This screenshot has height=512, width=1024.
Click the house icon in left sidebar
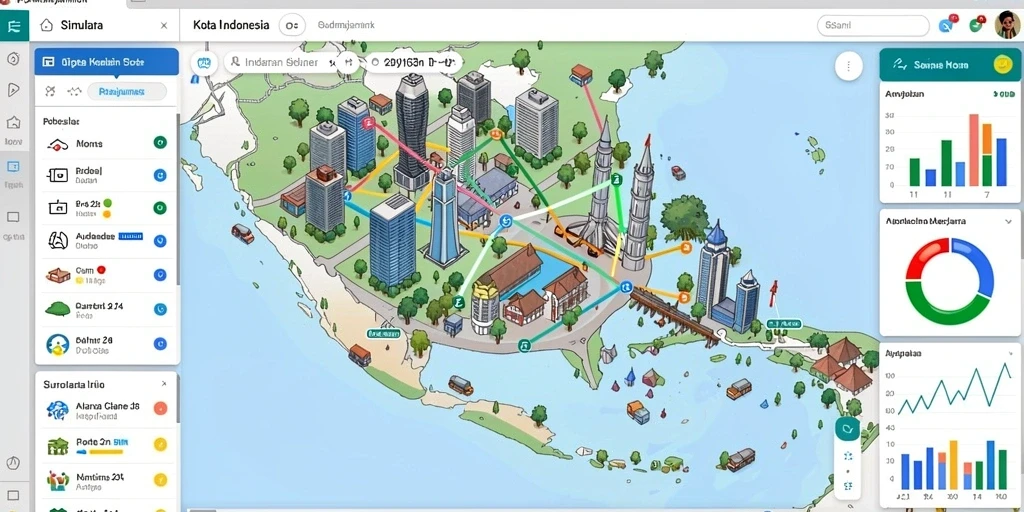click(13, 122)
